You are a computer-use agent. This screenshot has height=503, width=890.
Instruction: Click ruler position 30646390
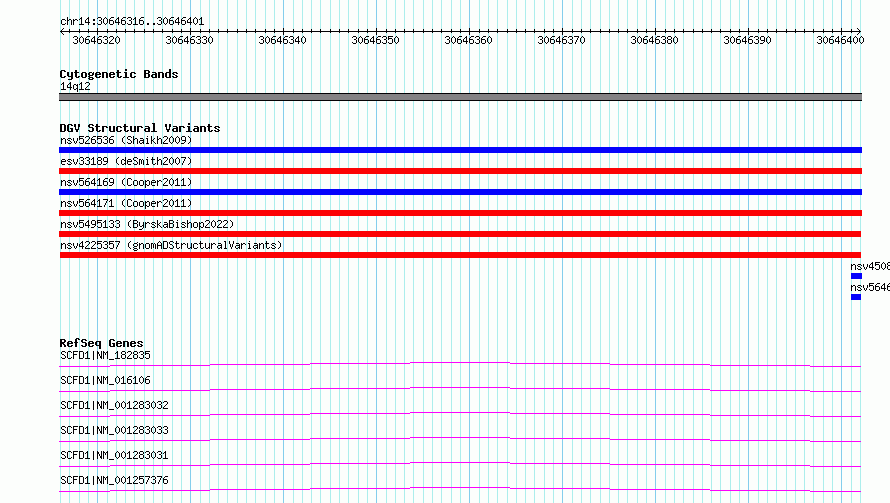coord(748,40)
